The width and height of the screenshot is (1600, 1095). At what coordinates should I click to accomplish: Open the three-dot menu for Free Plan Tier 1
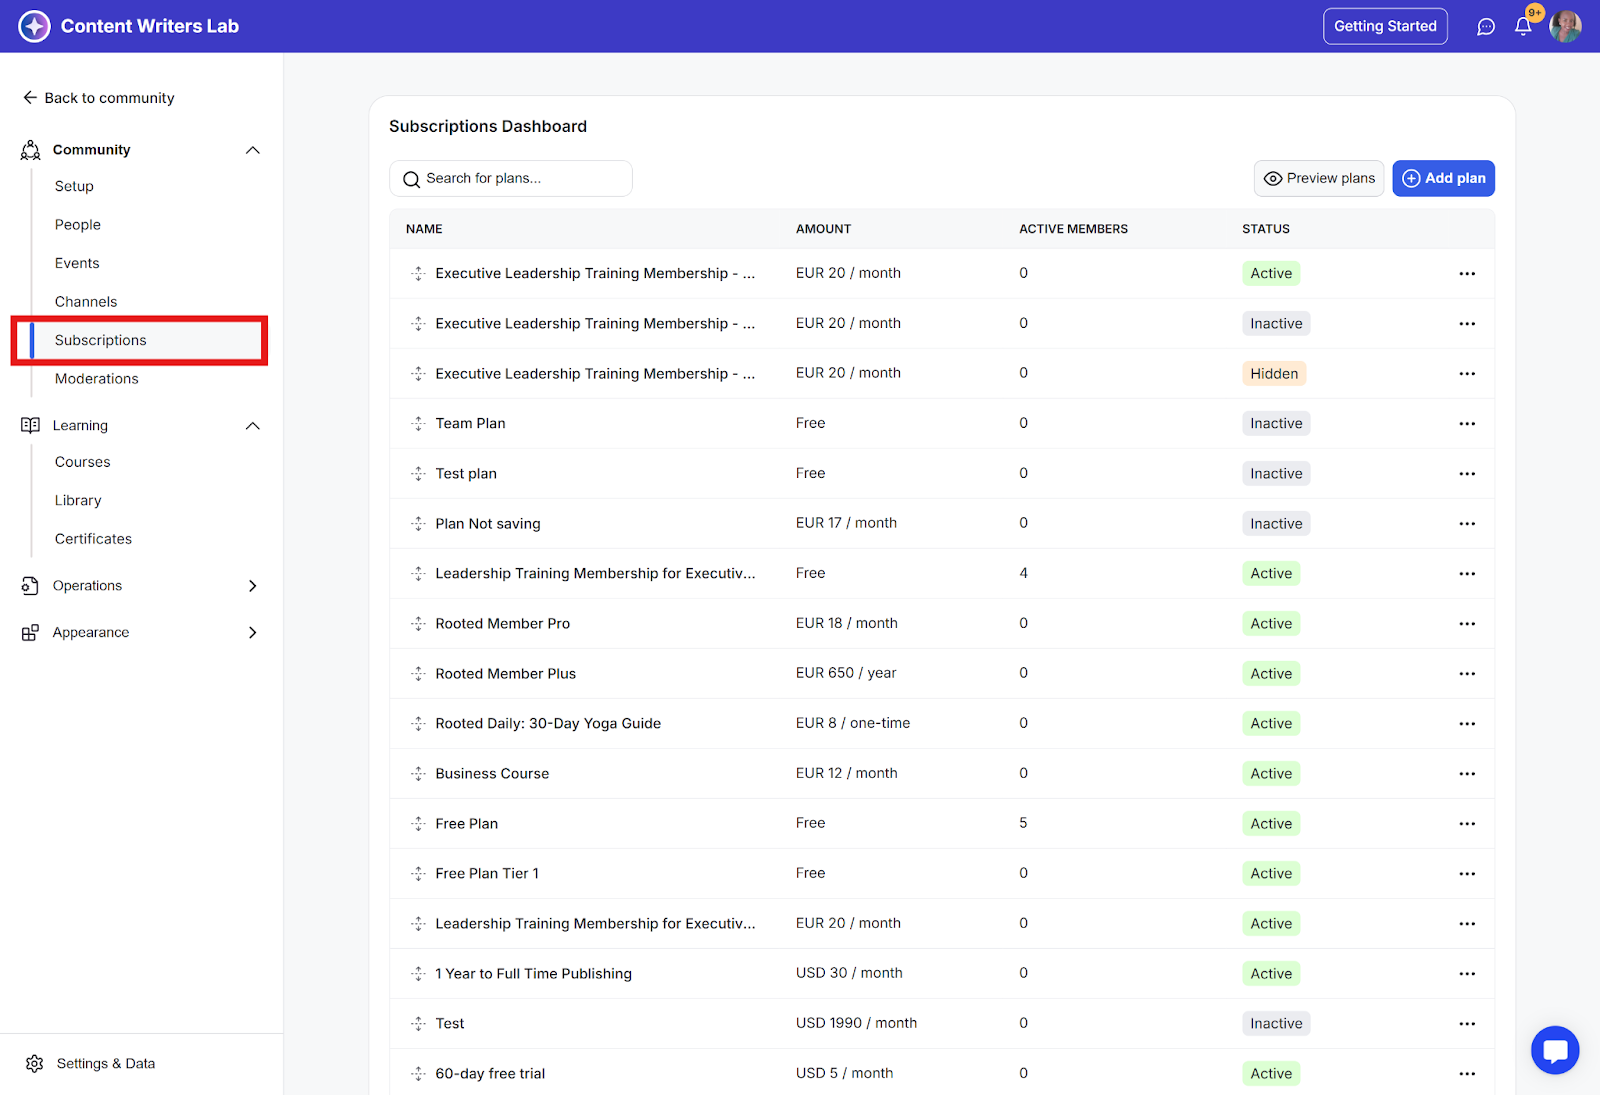point(1467,874)
